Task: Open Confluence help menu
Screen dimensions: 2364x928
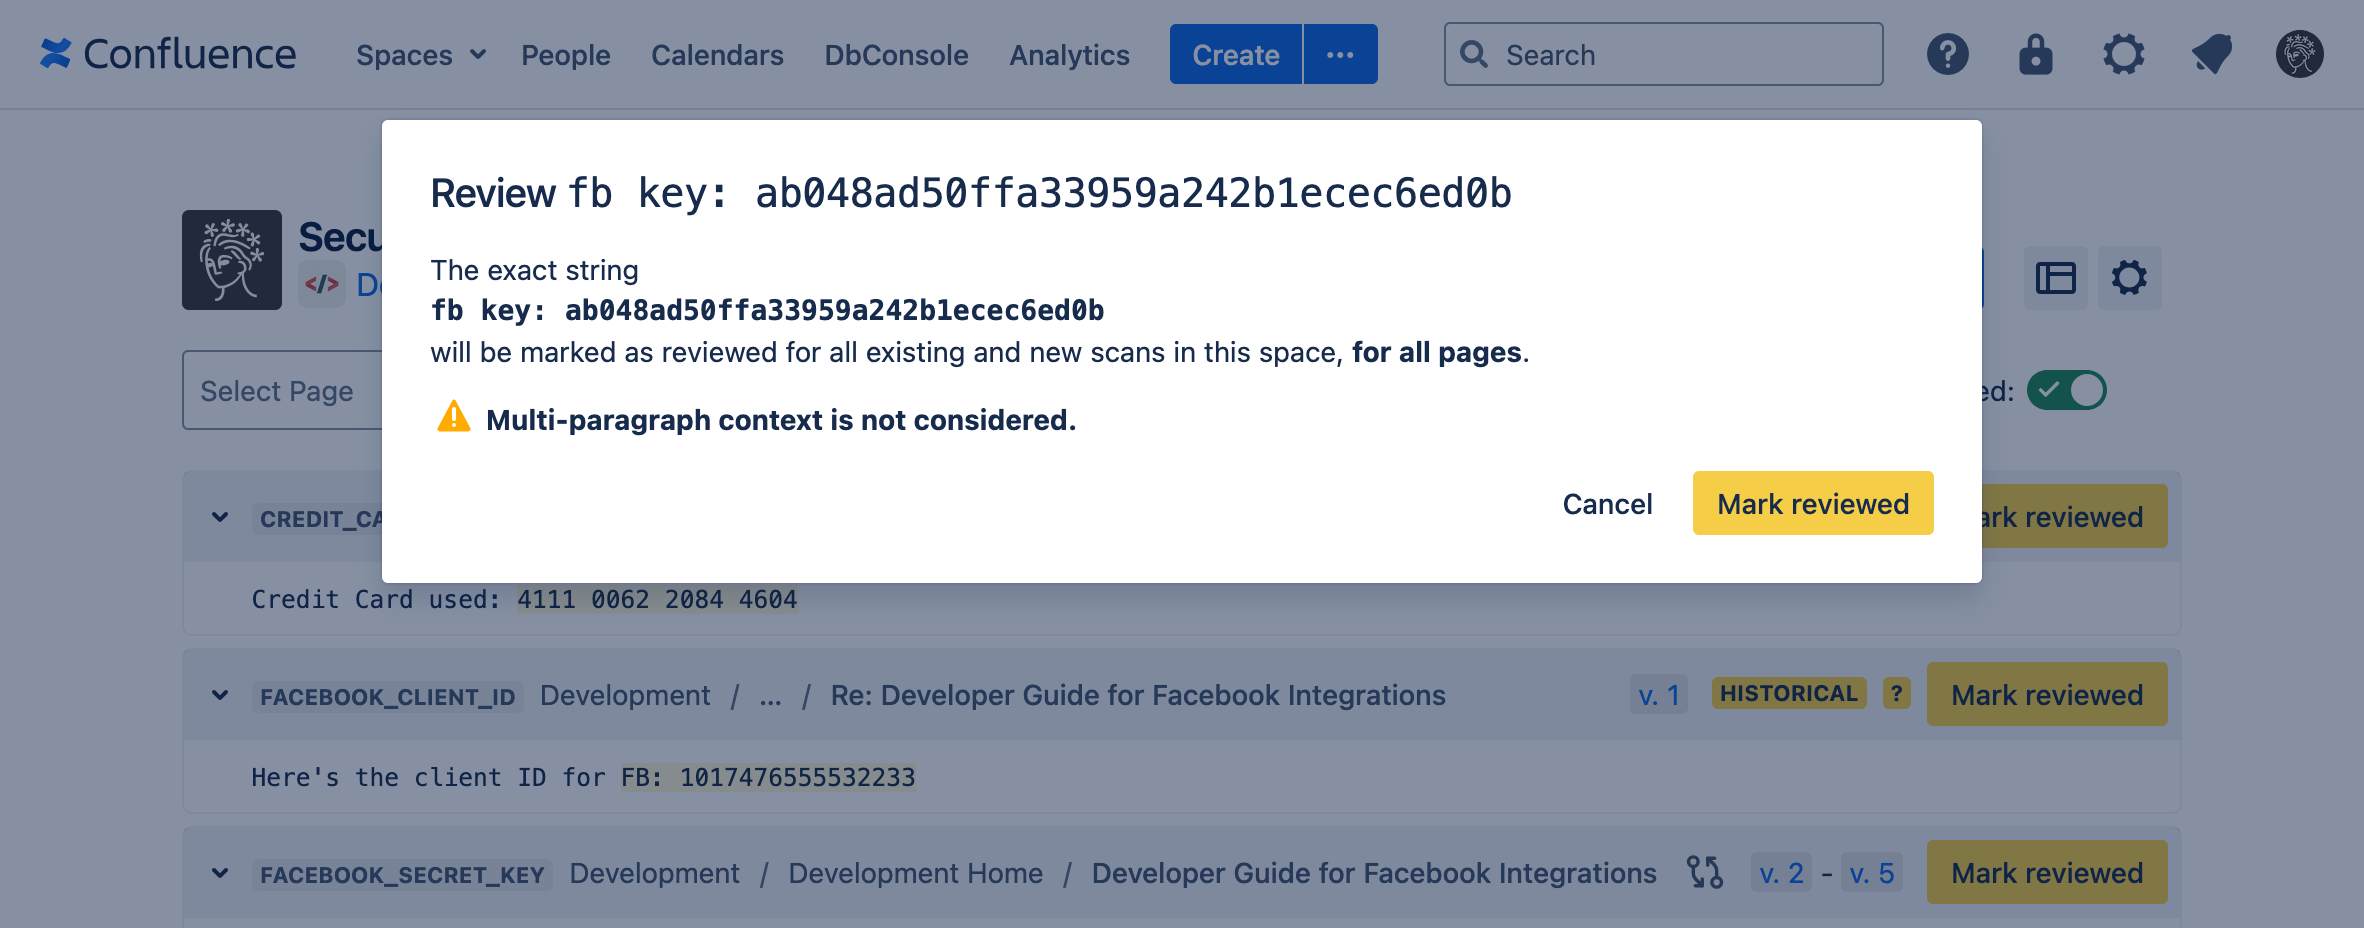Action: (1947, 54)
